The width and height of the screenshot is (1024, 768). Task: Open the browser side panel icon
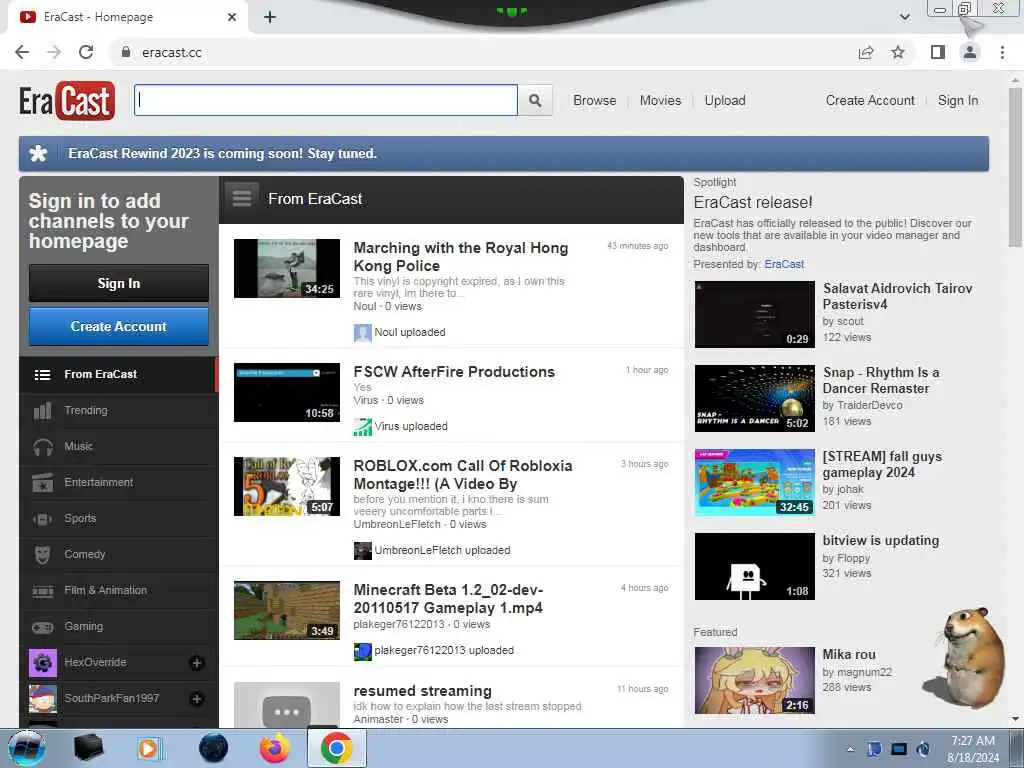pos(938,52)
